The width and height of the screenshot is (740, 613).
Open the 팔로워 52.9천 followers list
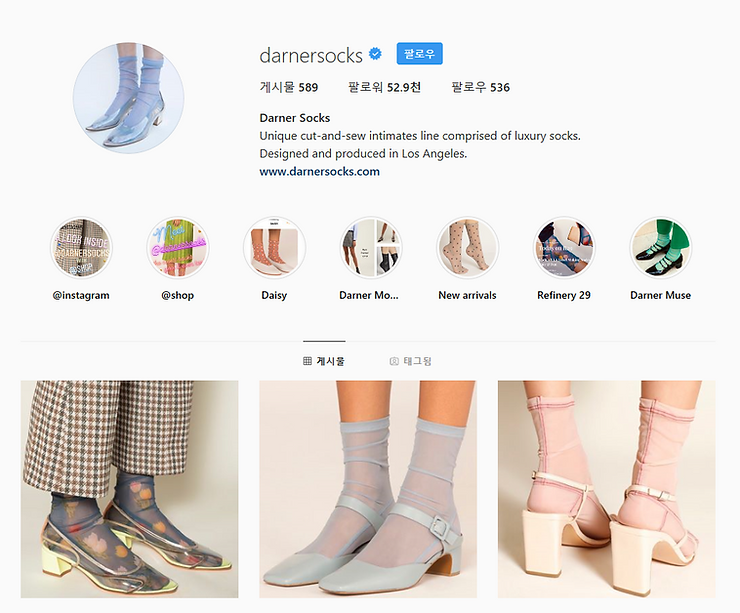click(384, 87)
